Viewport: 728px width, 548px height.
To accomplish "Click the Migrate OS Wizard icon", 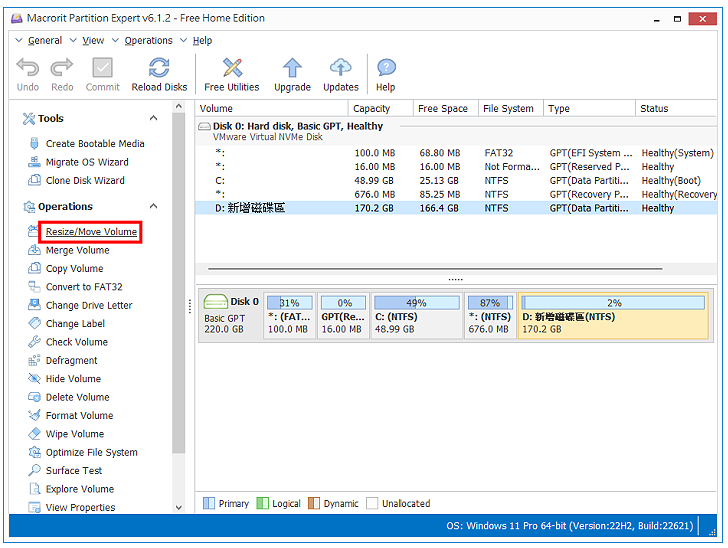I will tap(34, 162).
